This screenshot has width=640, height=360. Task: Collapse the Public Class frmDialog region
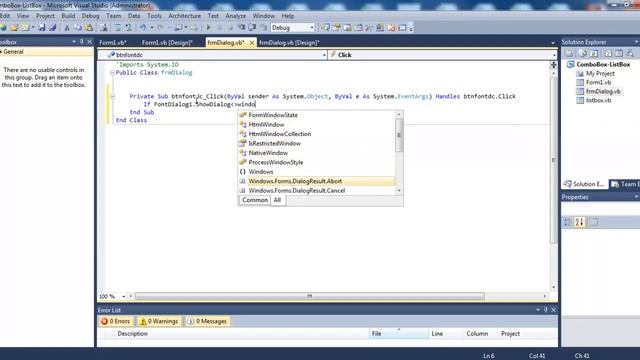coord(112,73)
